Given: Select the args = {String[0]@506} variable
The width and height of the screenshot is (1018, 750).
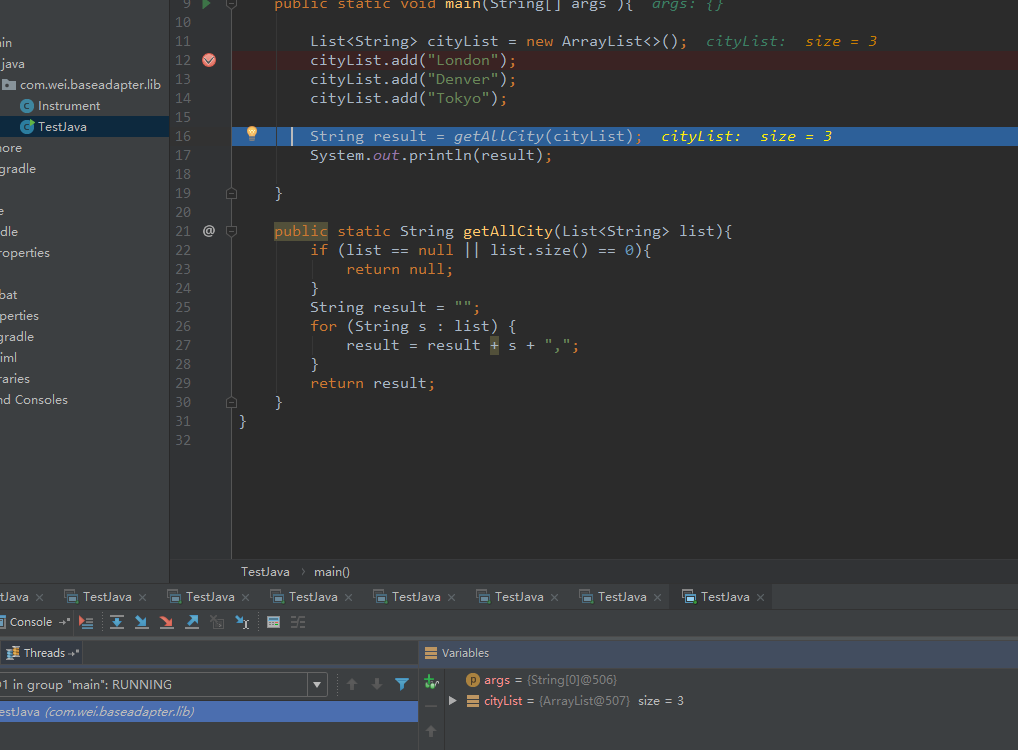Looking at the screenshot, I should 551,680.
